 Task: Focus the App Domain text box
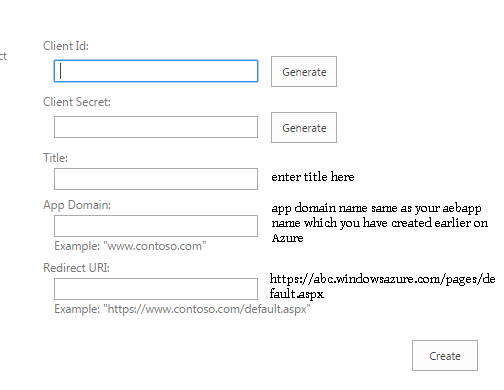point(156,226)
